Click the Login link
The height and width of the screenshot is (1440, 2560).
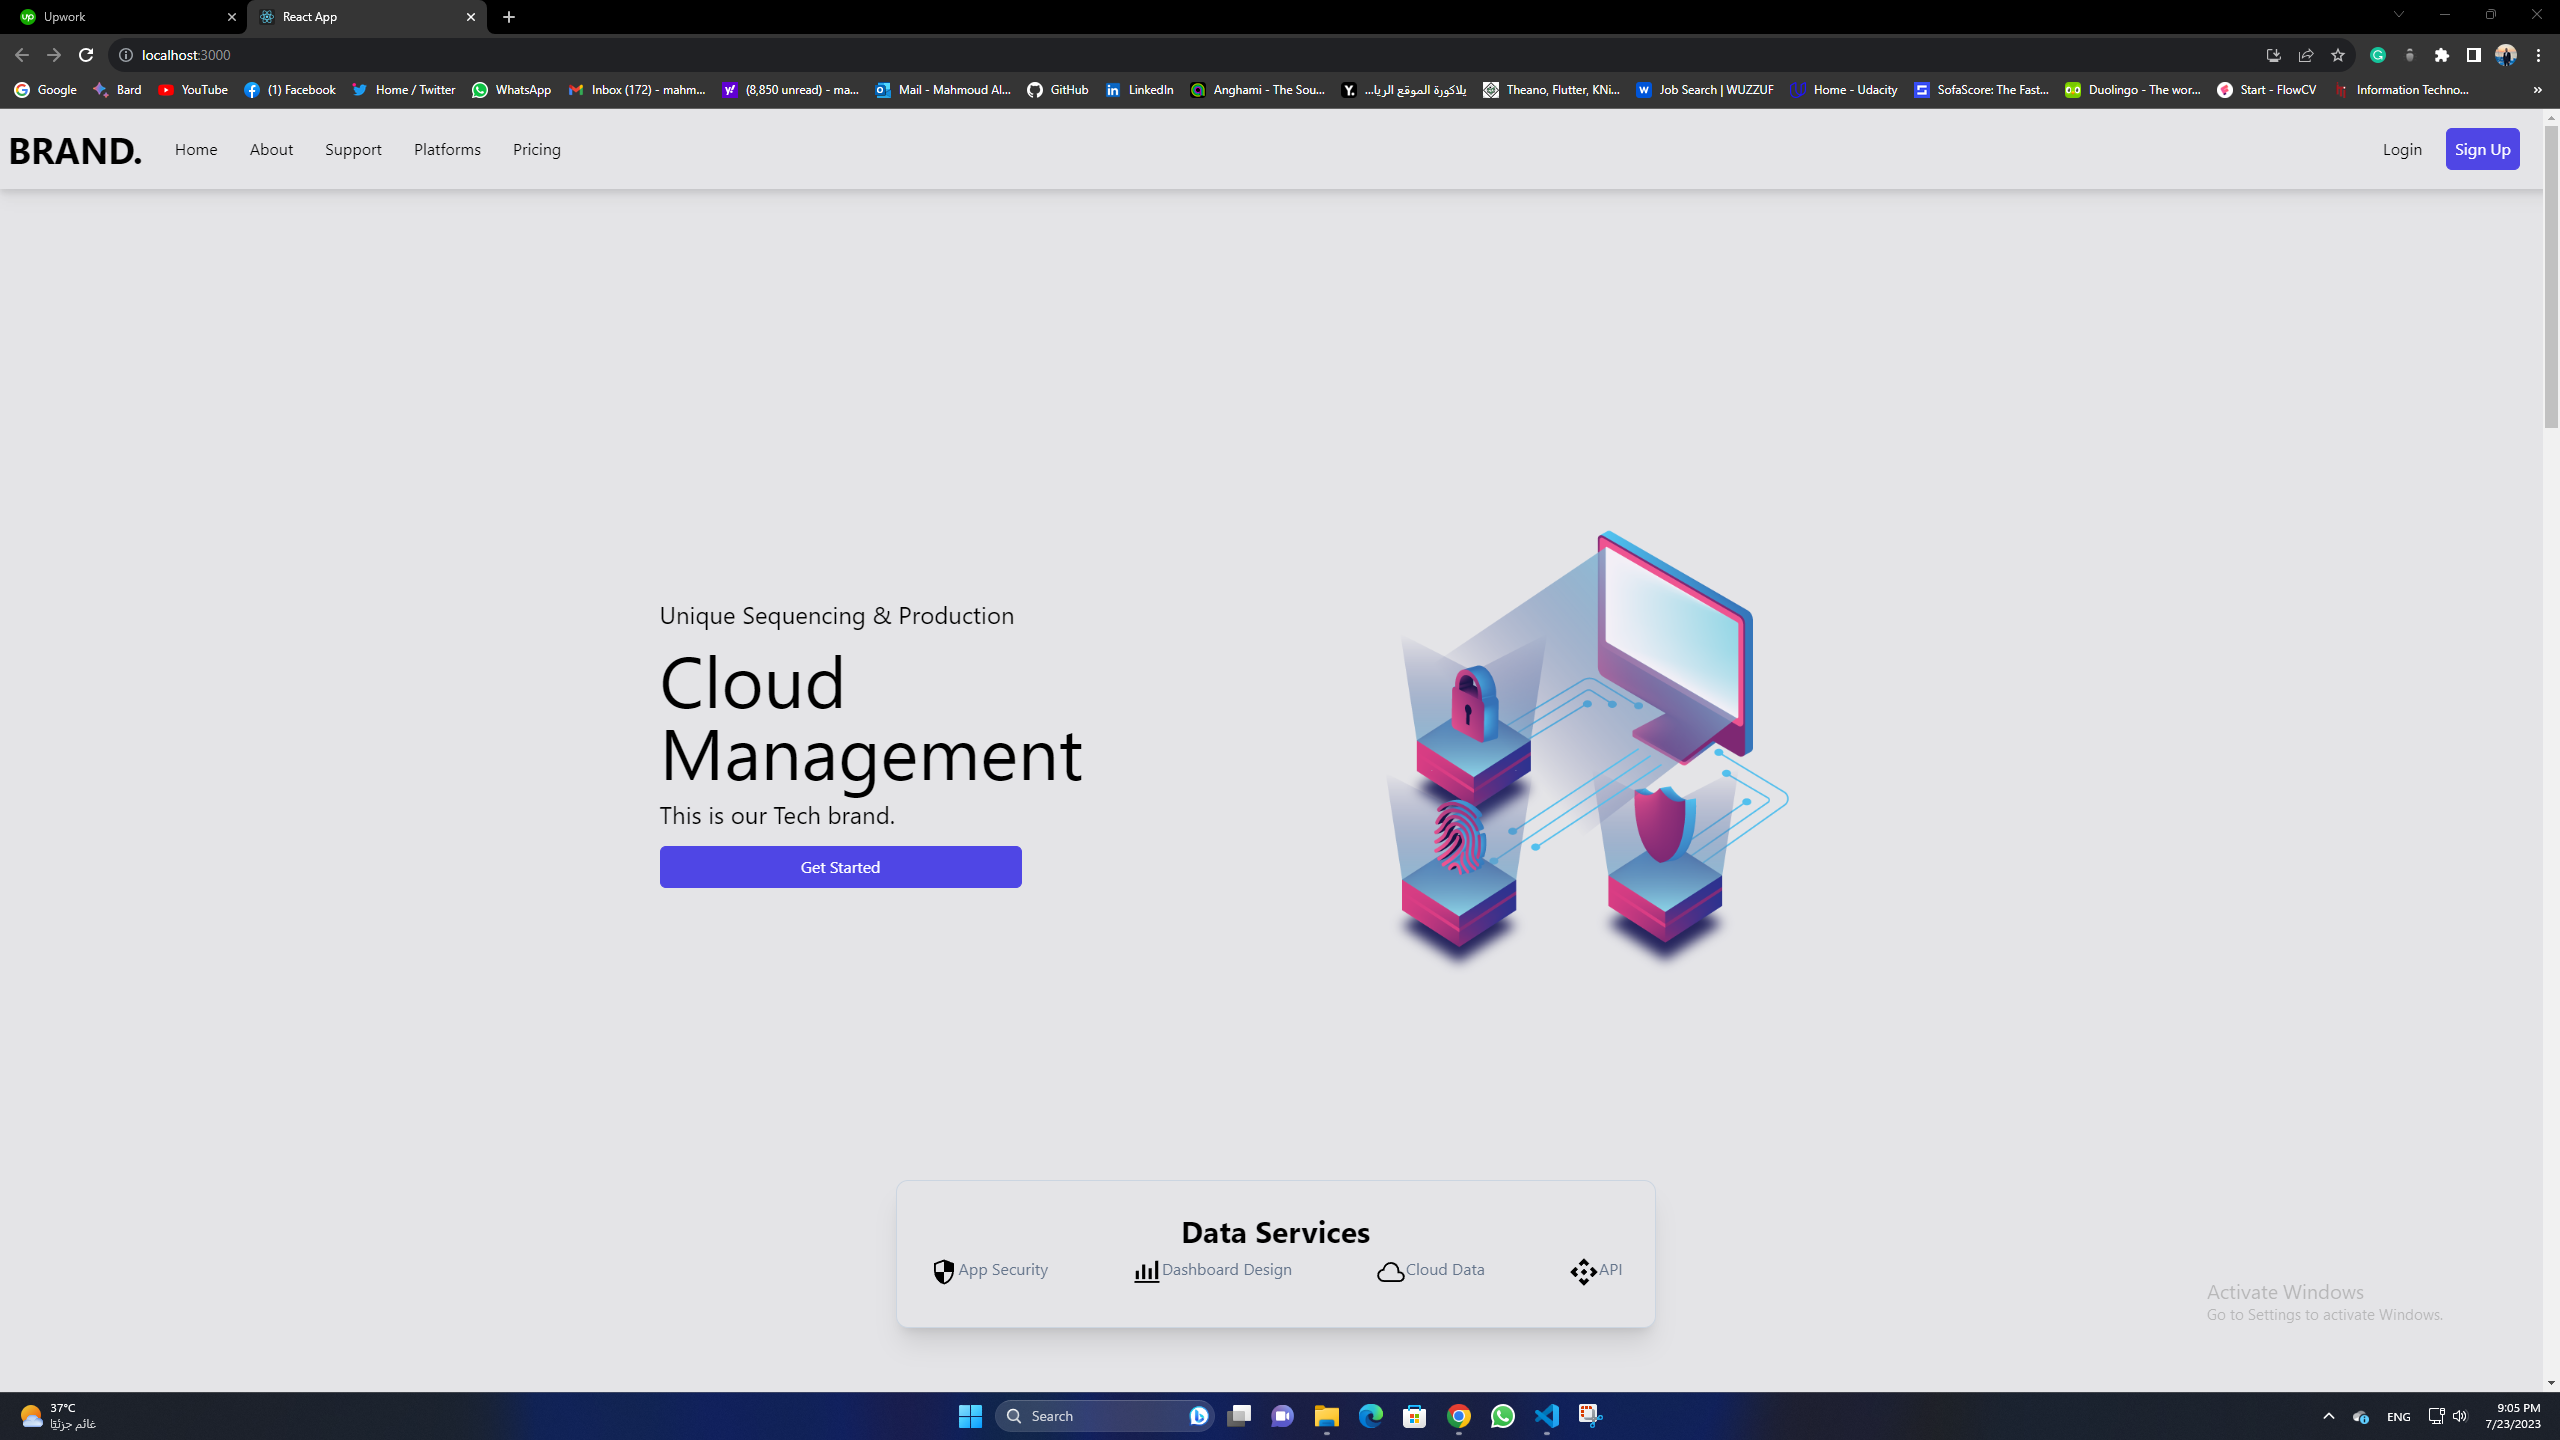tap(2401, 149)
